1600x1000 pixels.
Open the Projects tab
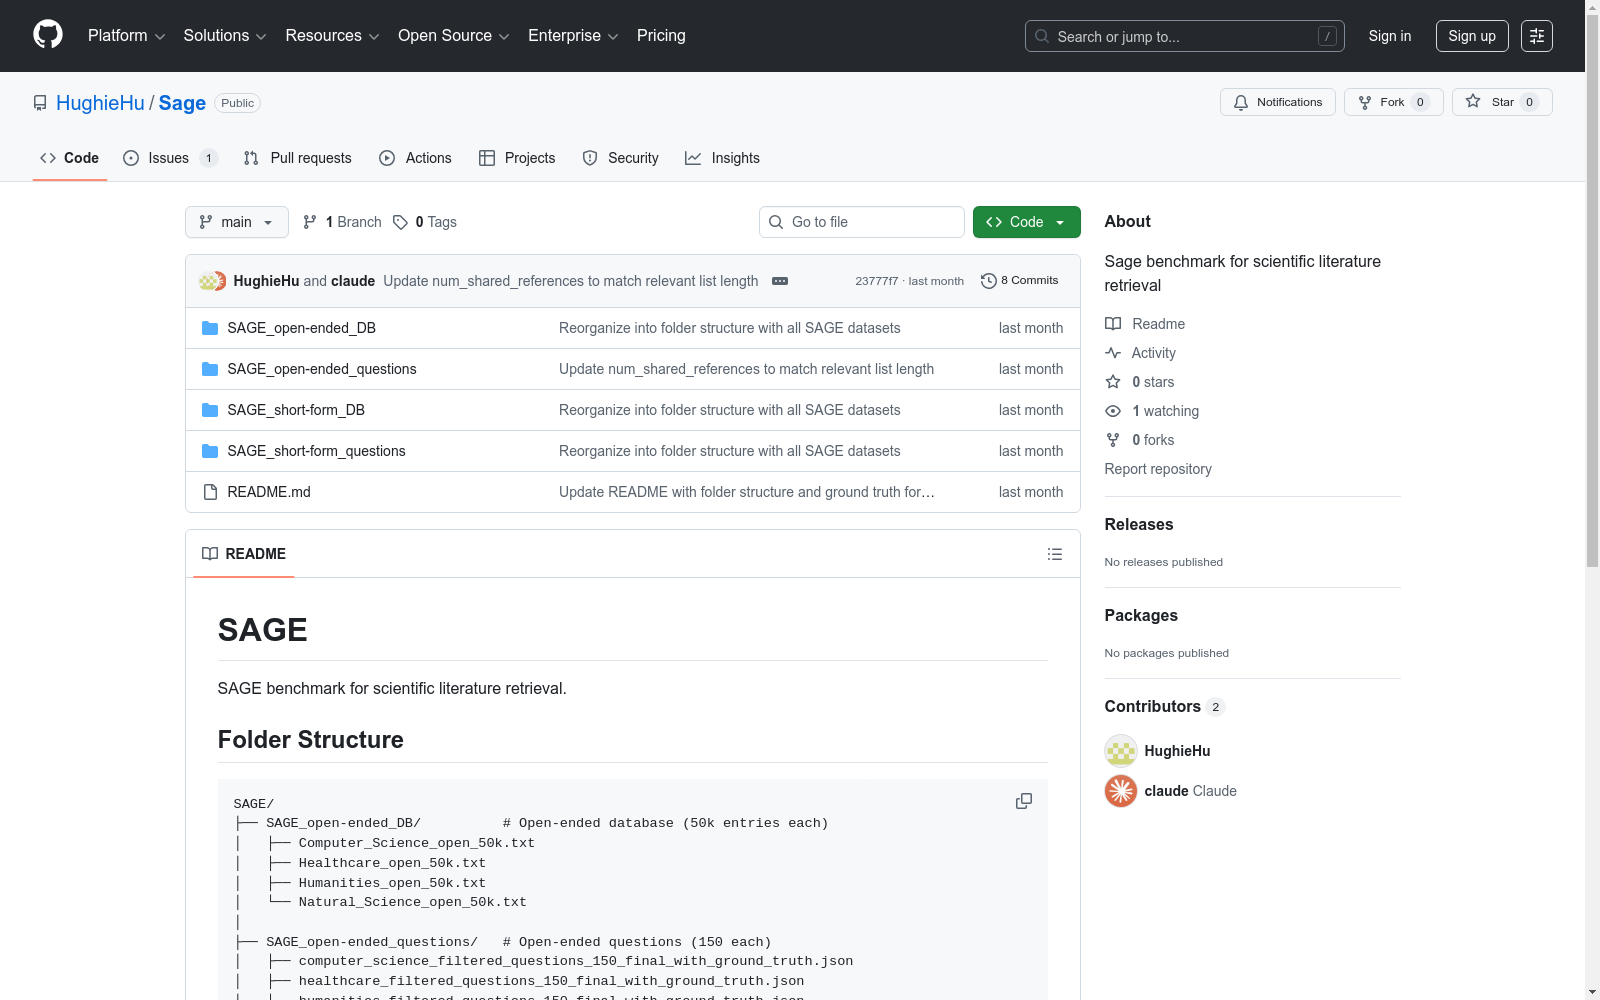pos(517,158)
